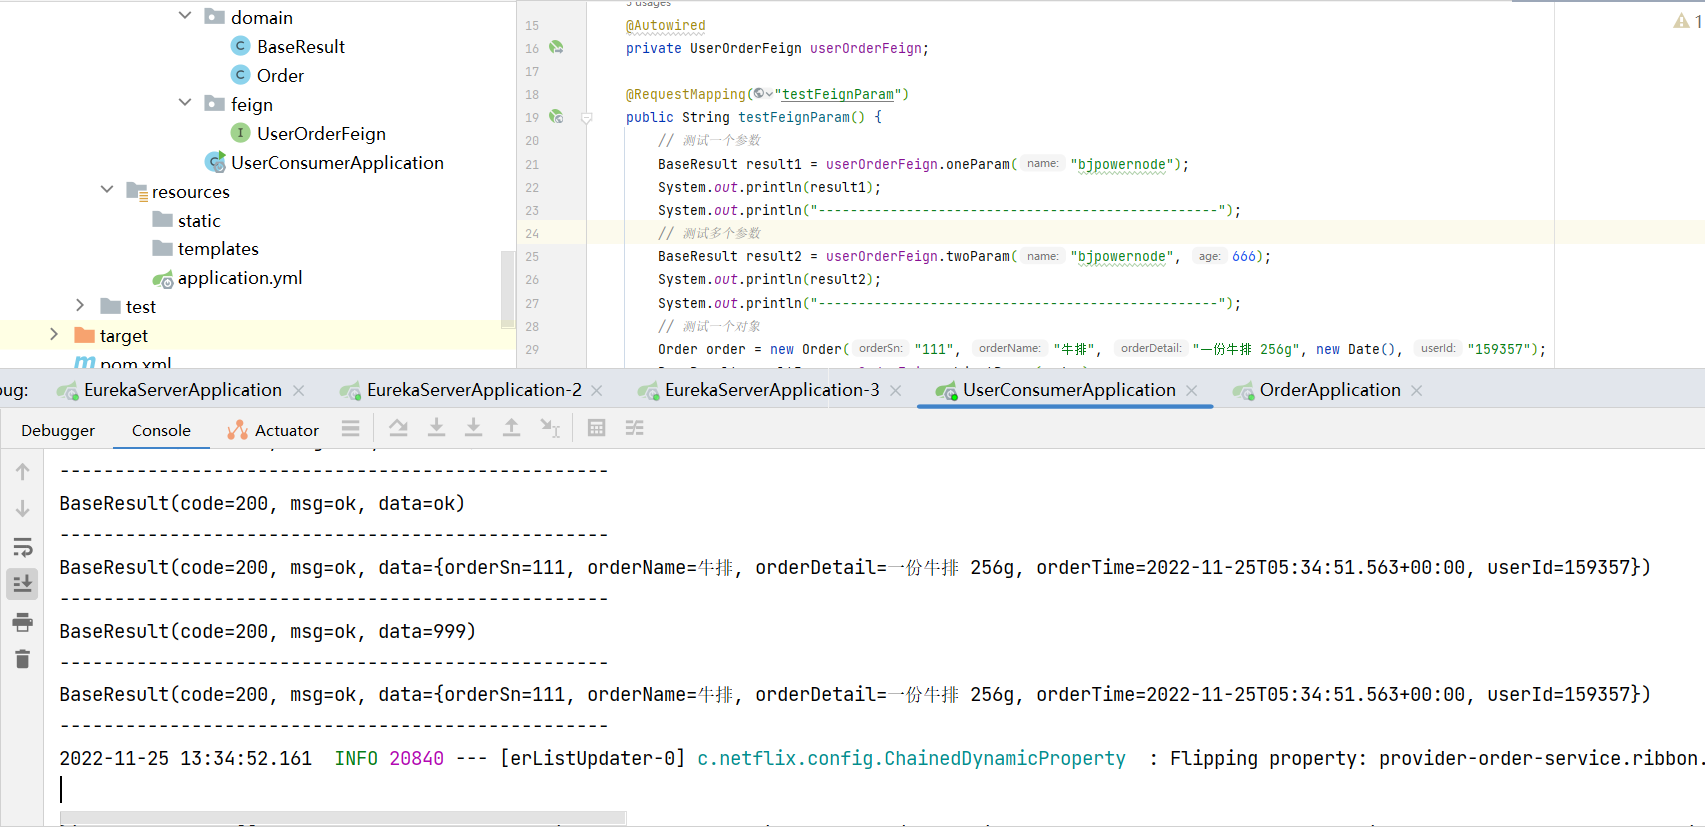The width and height of the screenshot is (1705, 827).
Task: Close the UserConsumerApplication tab
Action: pos(1192,390)
